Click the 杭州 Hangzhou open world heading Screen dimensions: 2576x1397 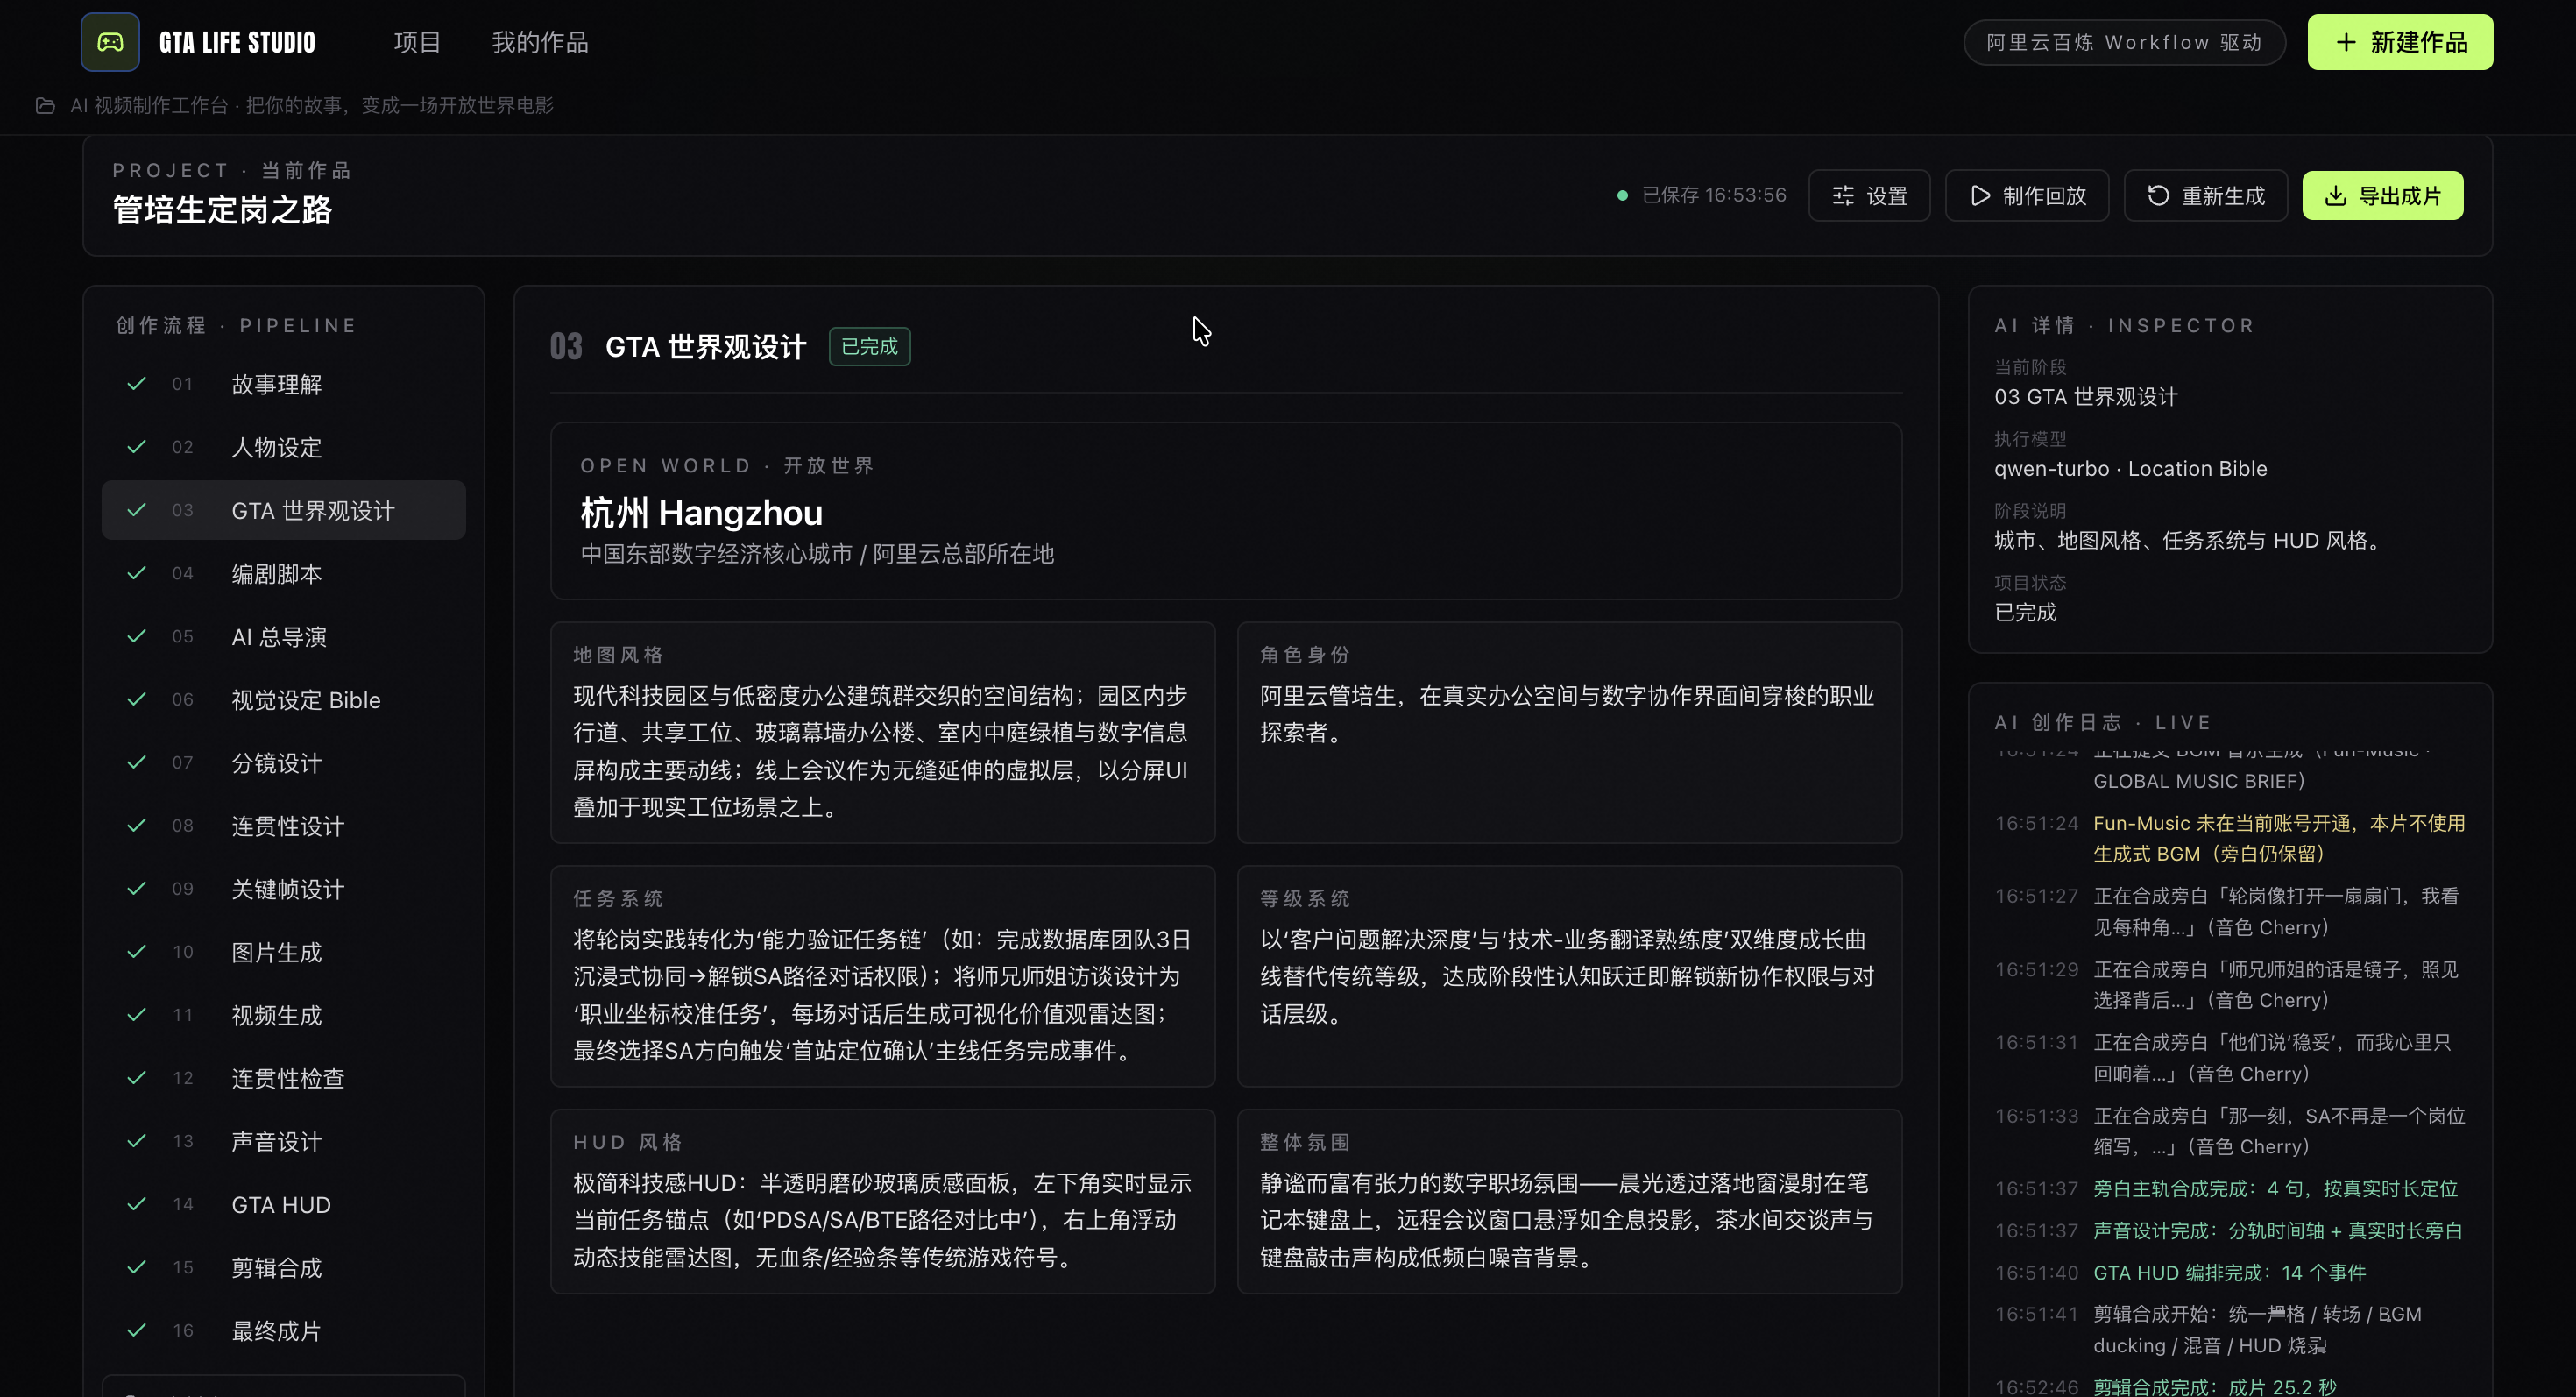pos(701,512)
